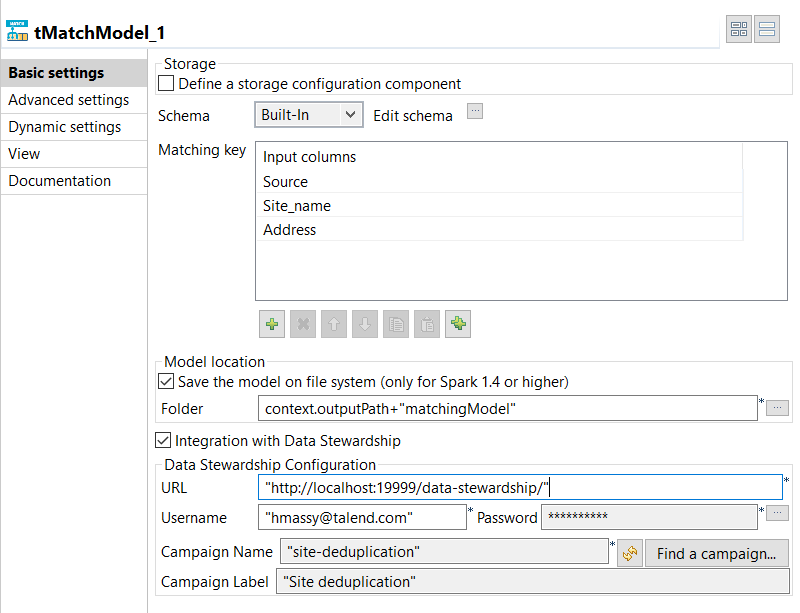This screenshot has width=800, height=613.
Task: Toggle Integration with Data Stewardship
Action: 164,440
